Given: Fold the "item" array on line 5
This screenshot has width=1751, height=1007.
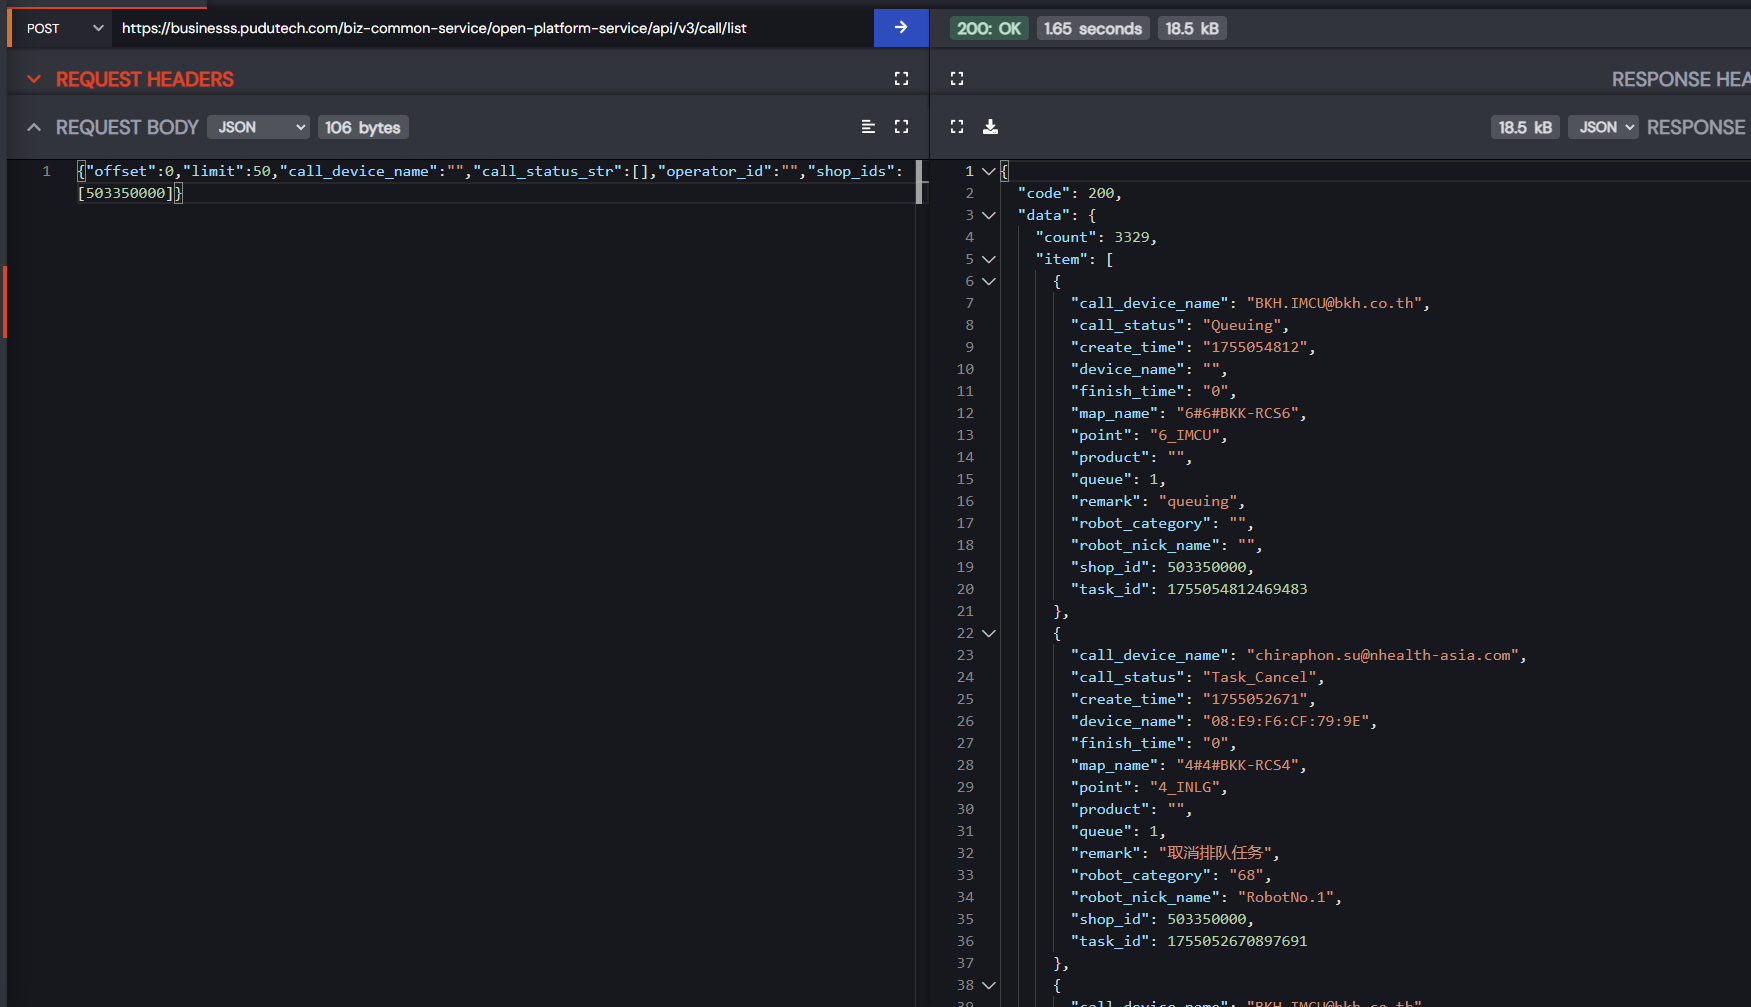Looking at the screenshot, I should pos(989,259).
